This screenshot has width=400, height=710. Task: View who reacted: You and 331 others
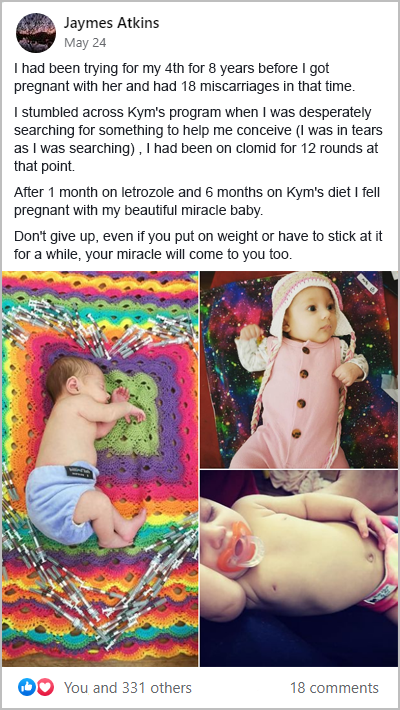pos(128,688)
